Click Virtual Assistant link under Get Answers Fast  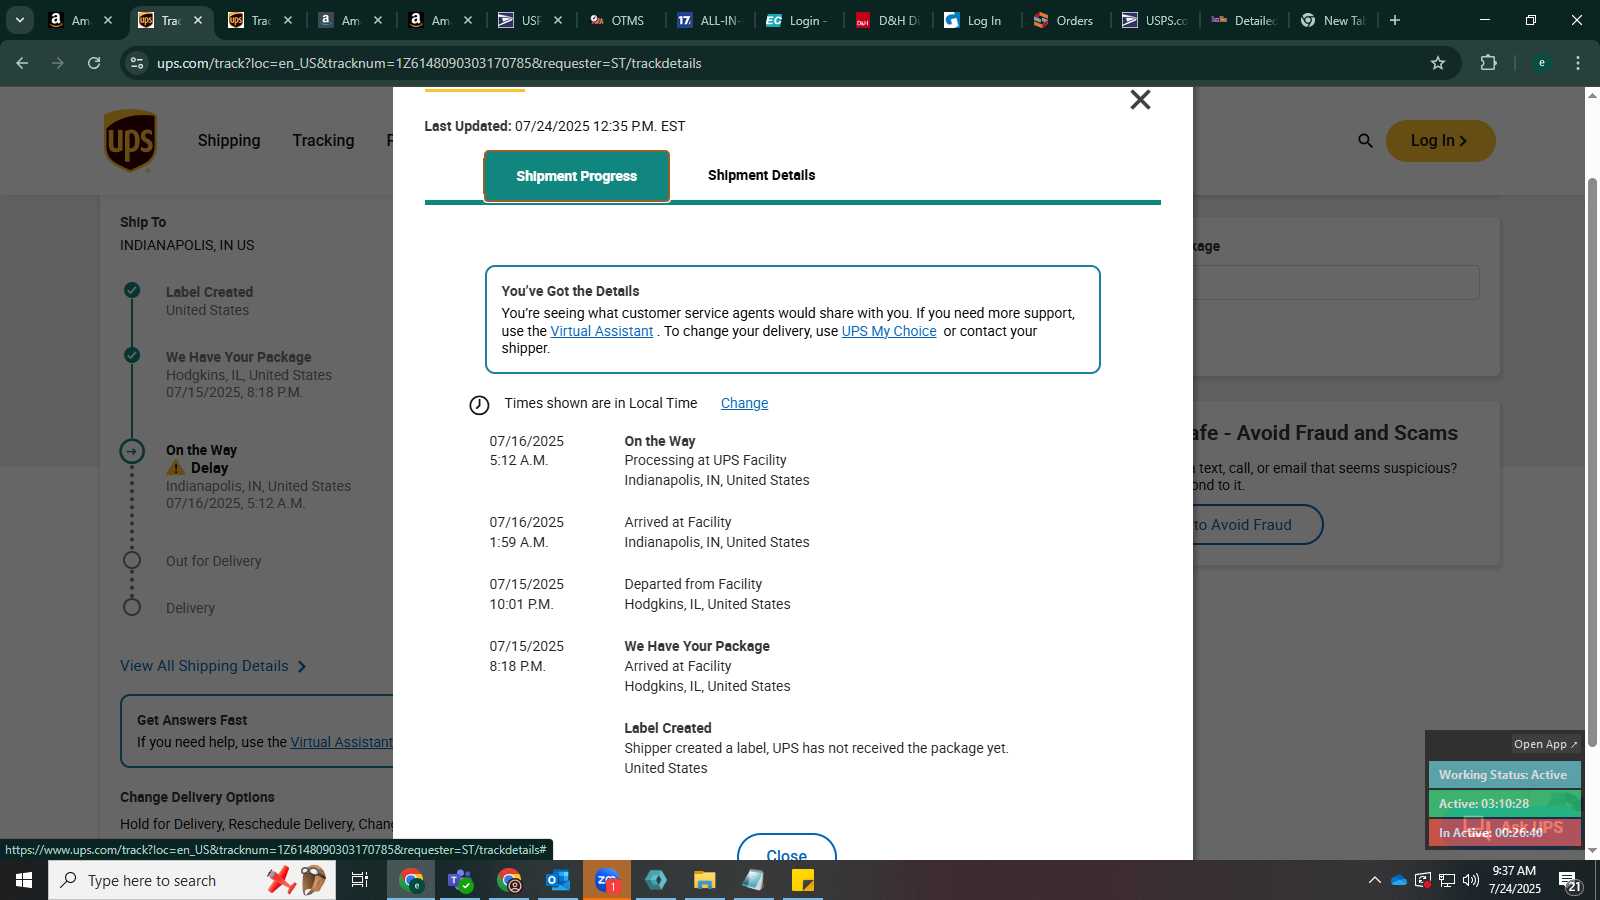(341, 742)
